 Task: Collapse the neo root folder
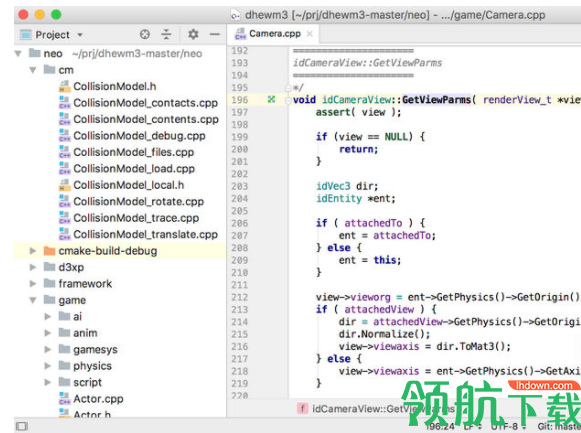(x=18, y=54)
